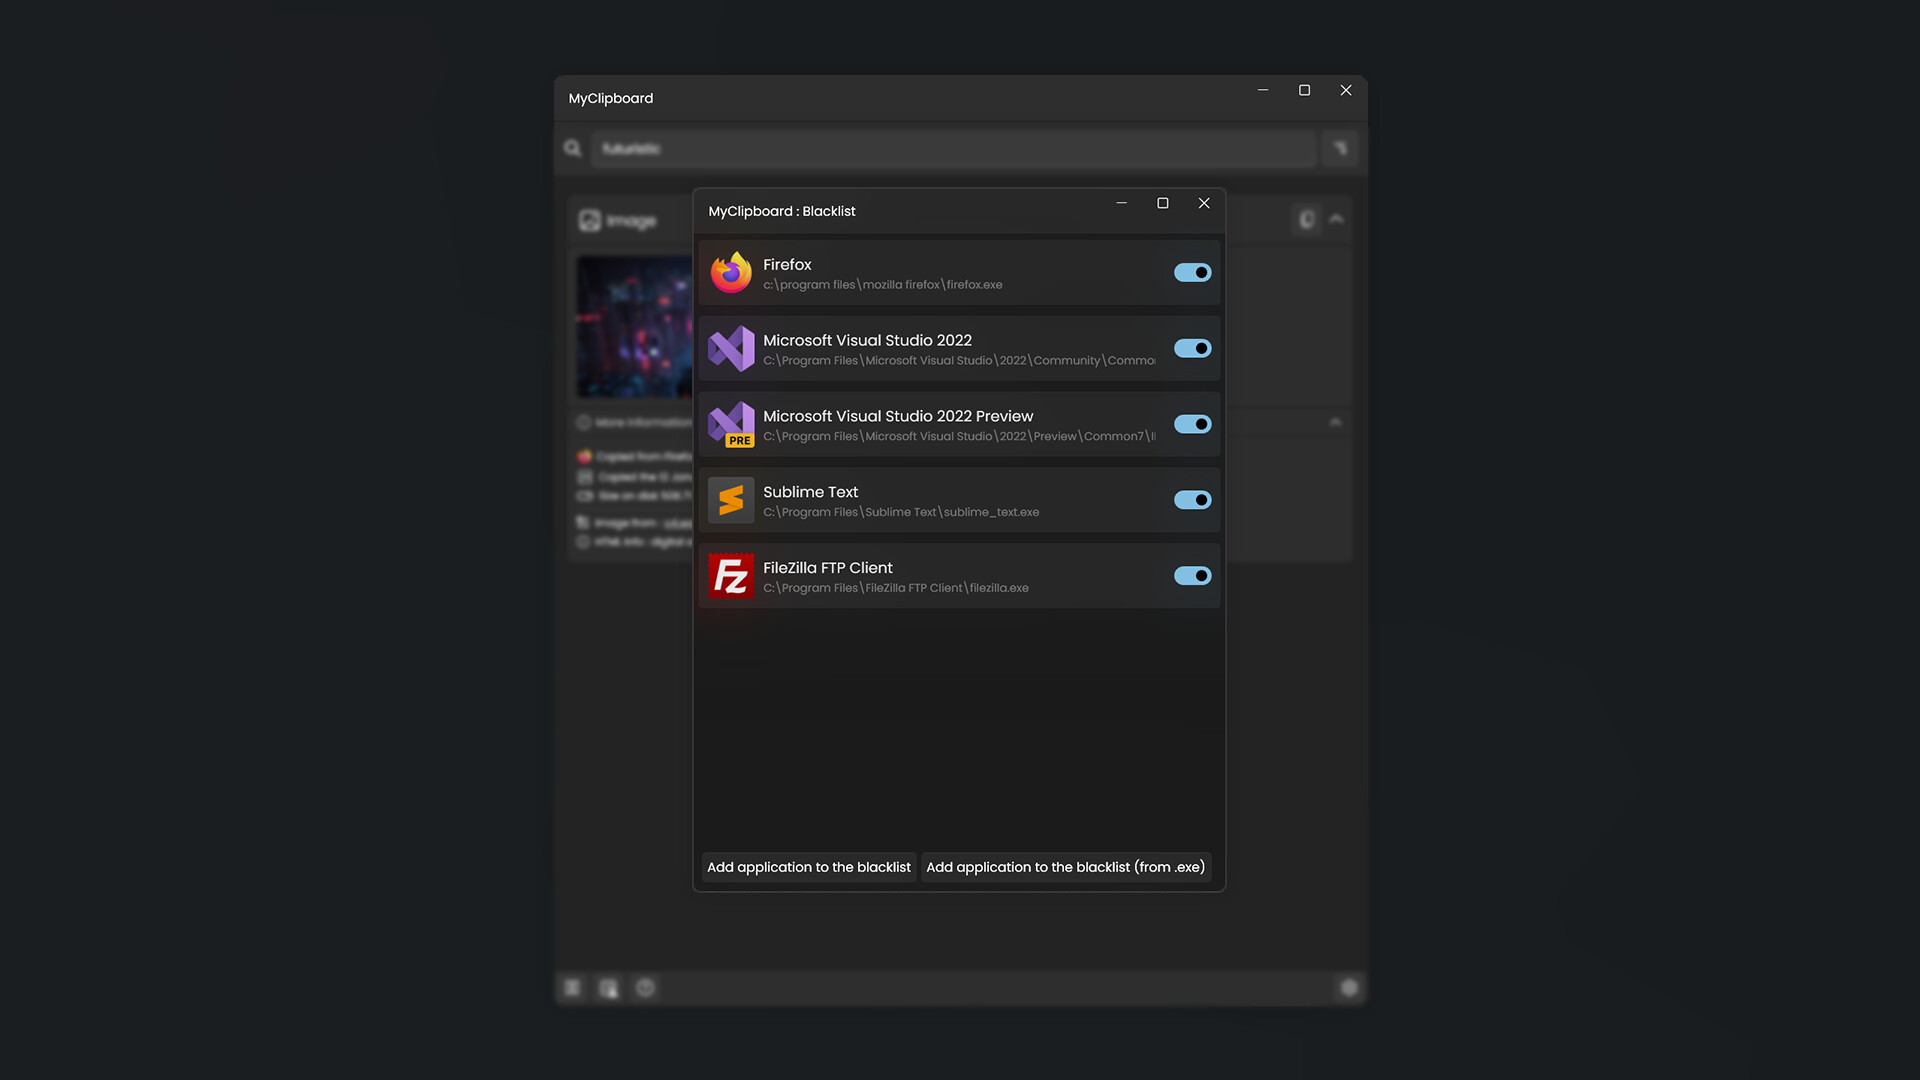
Task: Click the search input containing 'futuristic'
Action: tap(950, 147)
